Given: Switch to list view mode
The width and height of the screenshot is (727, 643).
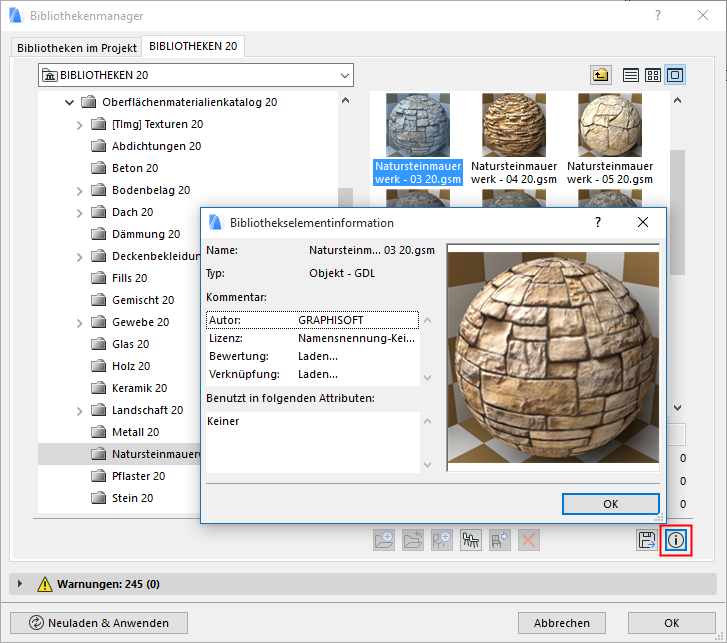Looking at the screenshot, I should pos(631,75).
